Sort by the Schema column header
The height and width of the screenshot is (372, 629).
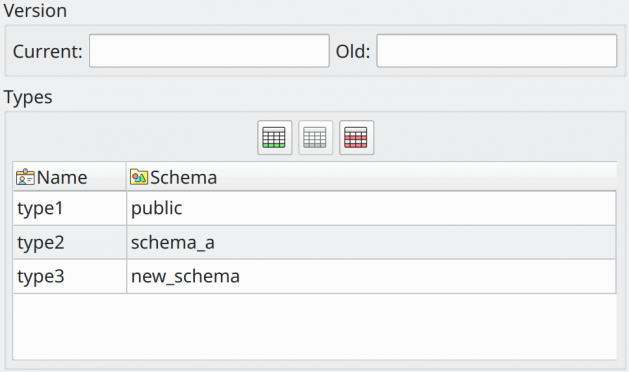(x=371, y=177)
